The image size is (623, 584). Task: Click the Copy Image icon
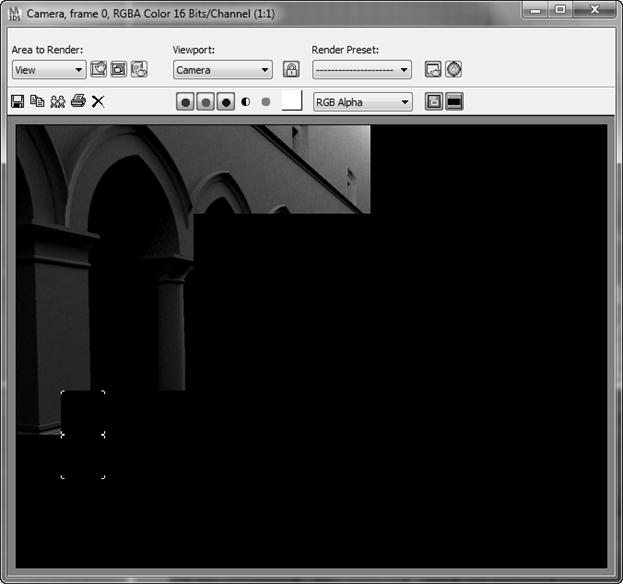(37, 102)
